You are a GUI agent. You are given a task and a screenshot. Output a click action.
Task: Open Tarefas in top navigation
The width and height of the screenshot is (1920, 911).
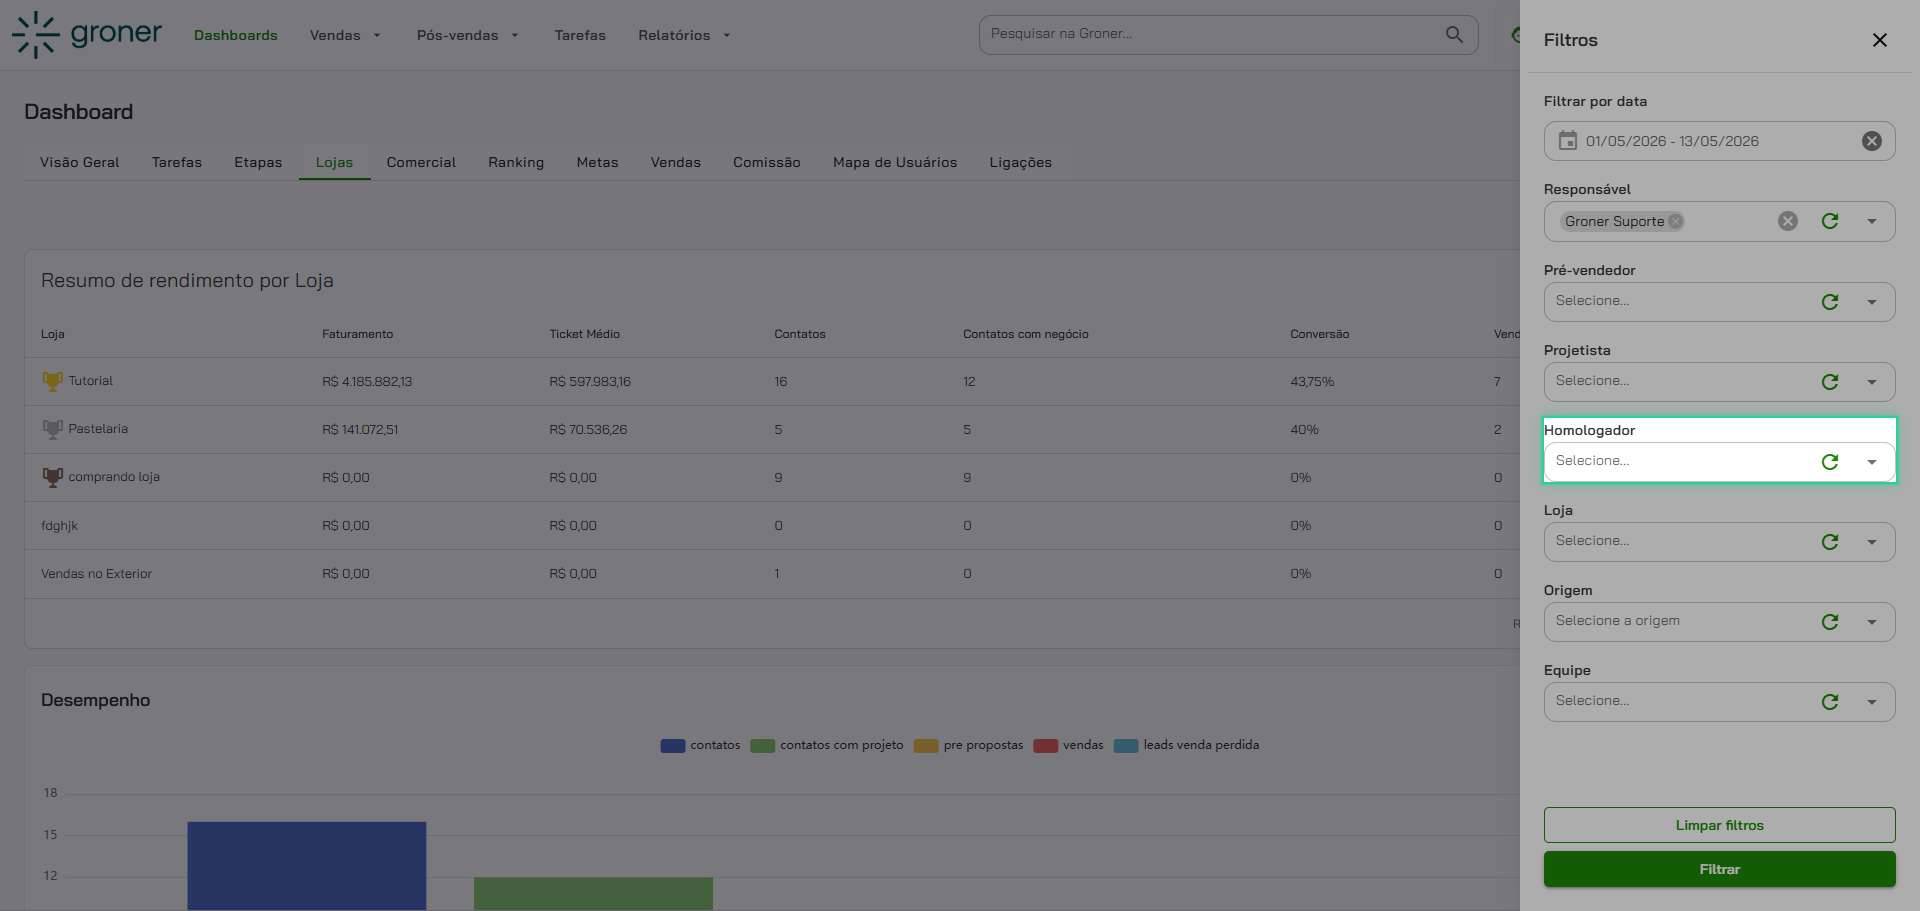pos(580,35)
